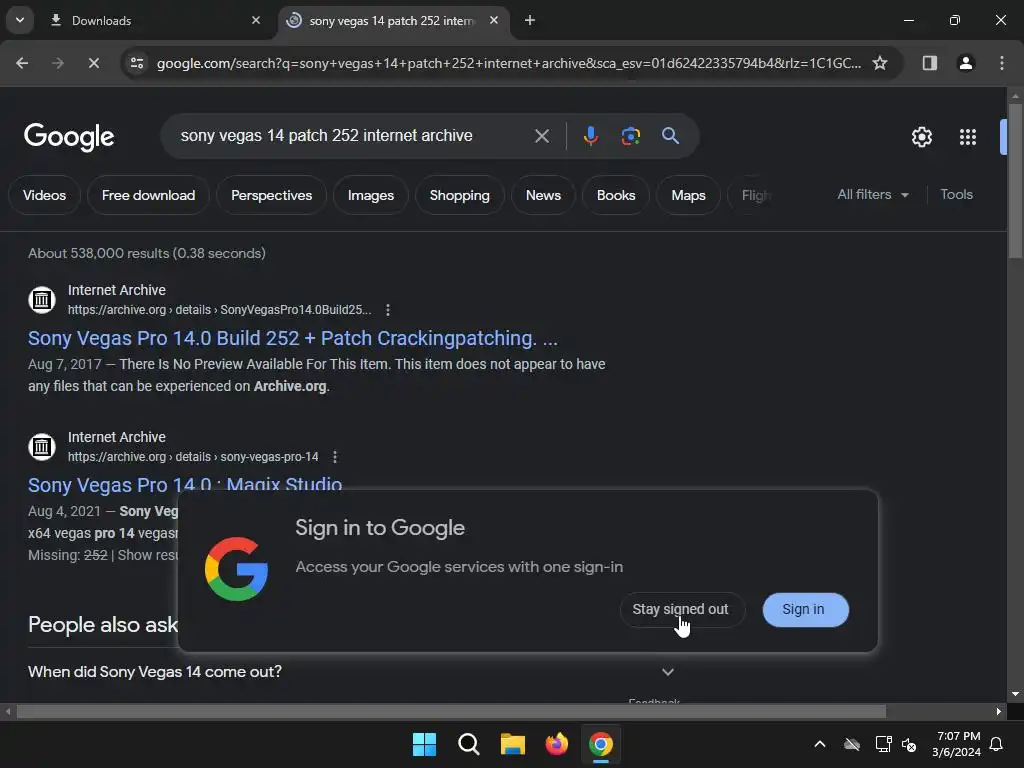Show Books results
This screenshot has width=1024, height=768.
616,195
